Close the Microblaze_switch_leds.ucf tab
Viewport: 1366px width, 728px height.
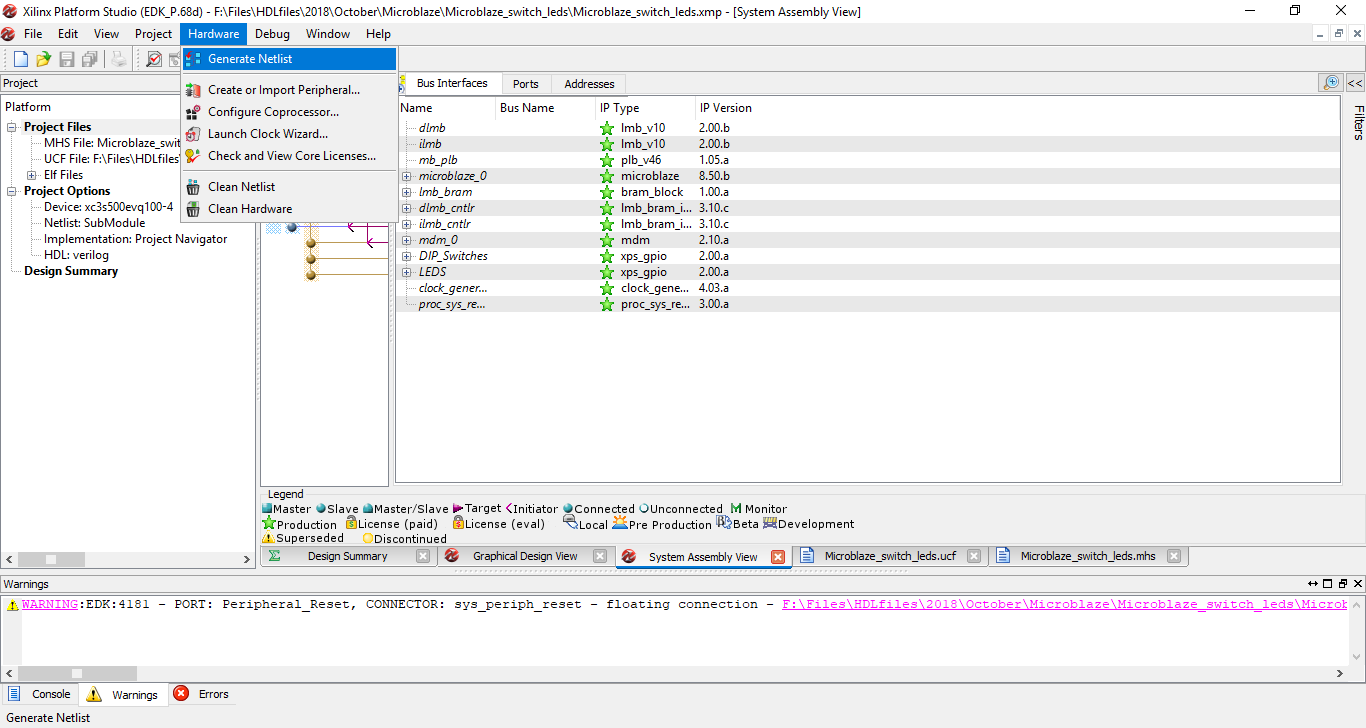[x=974, y=556]
